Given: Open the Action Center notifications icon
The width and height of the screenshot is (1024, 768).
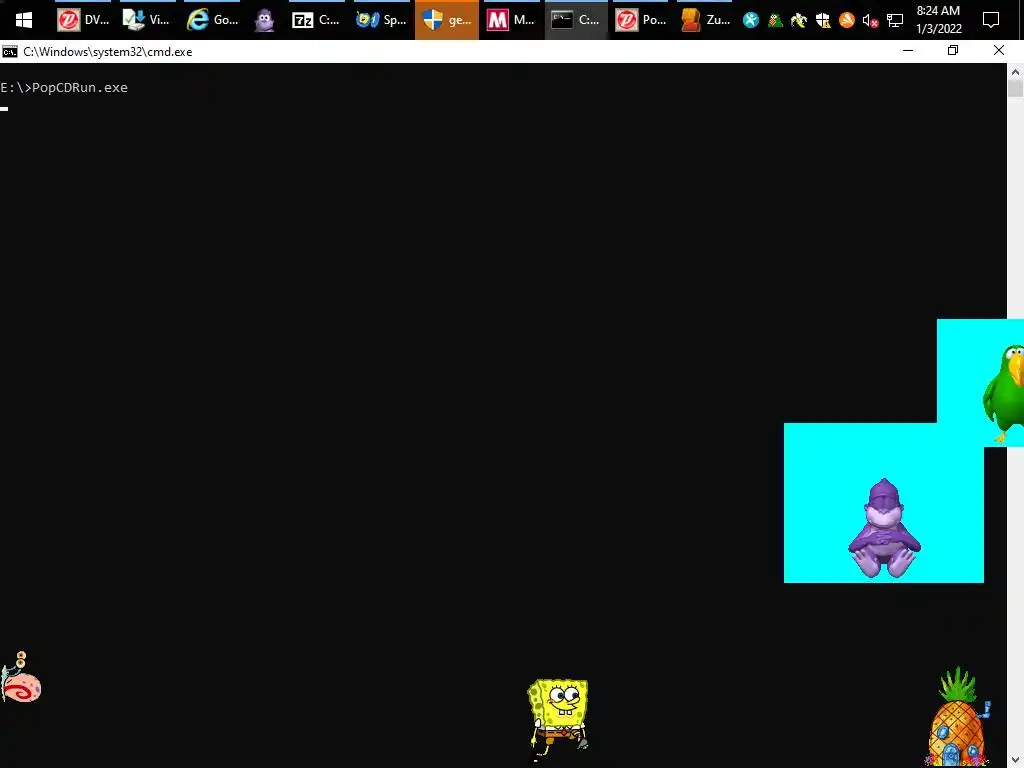Looking at the screenshot, I should click(991, 20).
